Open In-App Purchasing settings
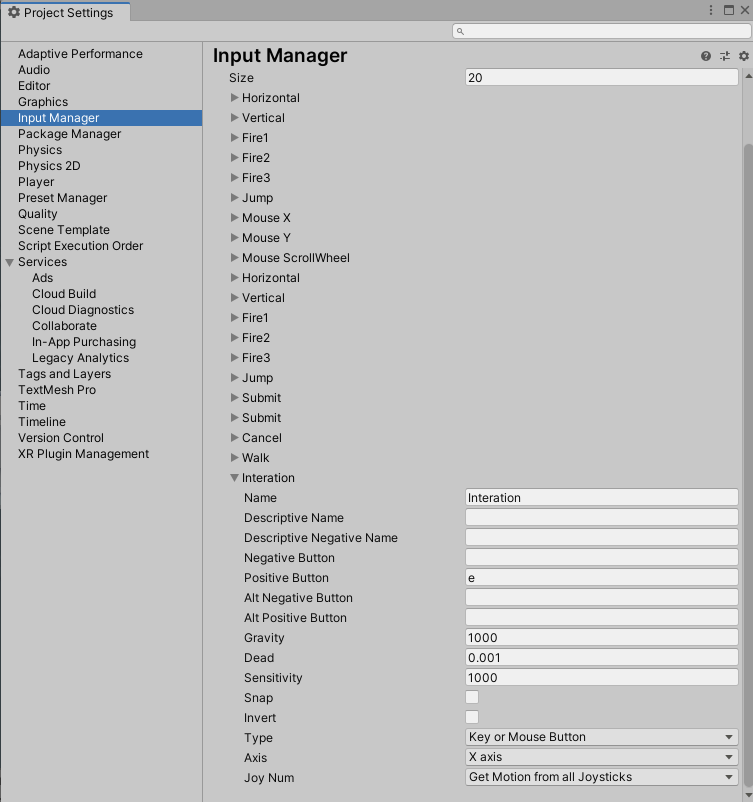The width and height of the screenshot is (753, 802). (84, 342)
